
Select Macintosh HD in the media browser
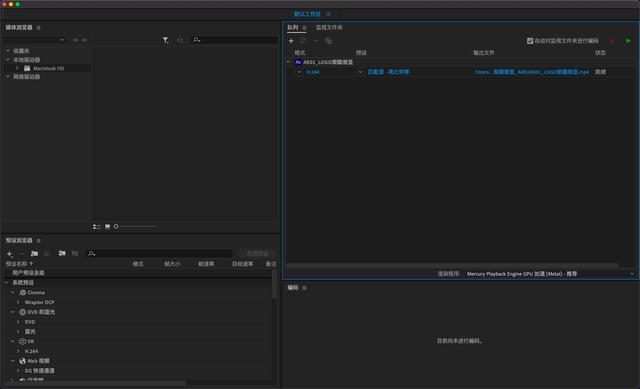[x=48, y=68]
